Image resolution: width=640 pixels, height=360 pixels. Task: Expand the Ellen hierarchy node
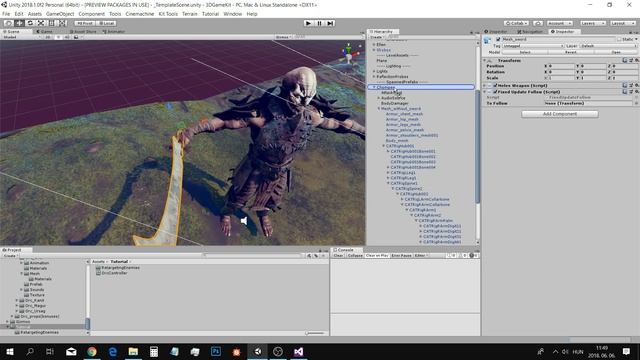[x=373, y=44]
